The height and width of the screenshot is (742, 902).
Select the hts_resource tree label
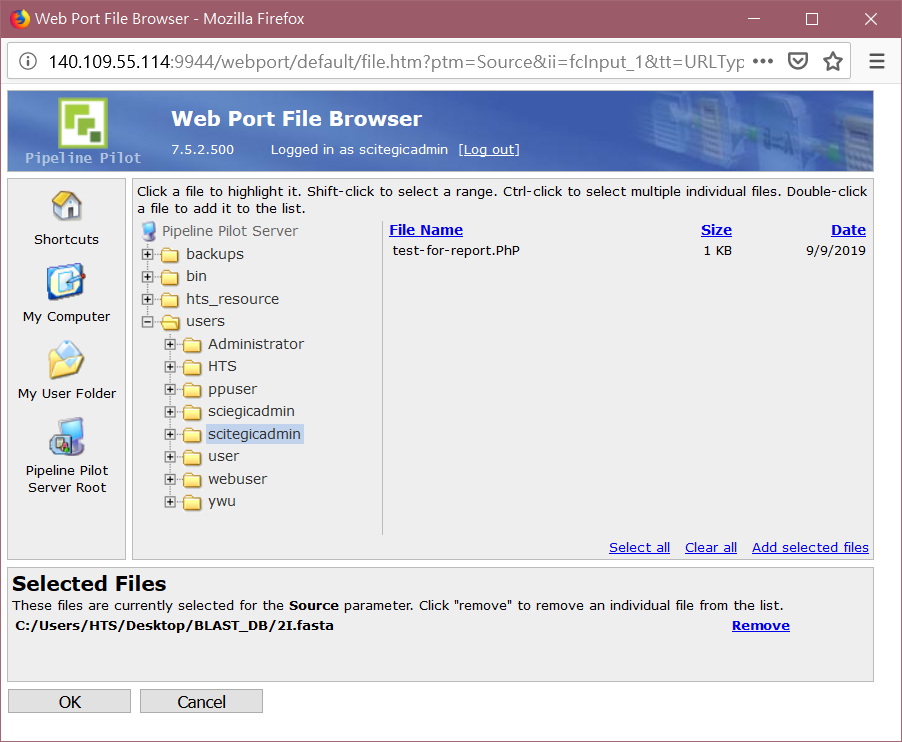(232, 299)
